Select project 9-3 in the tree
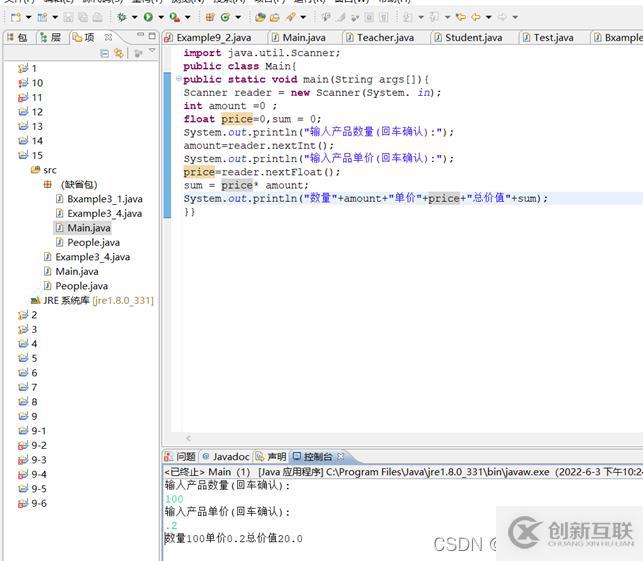 [x=32, y=460]
